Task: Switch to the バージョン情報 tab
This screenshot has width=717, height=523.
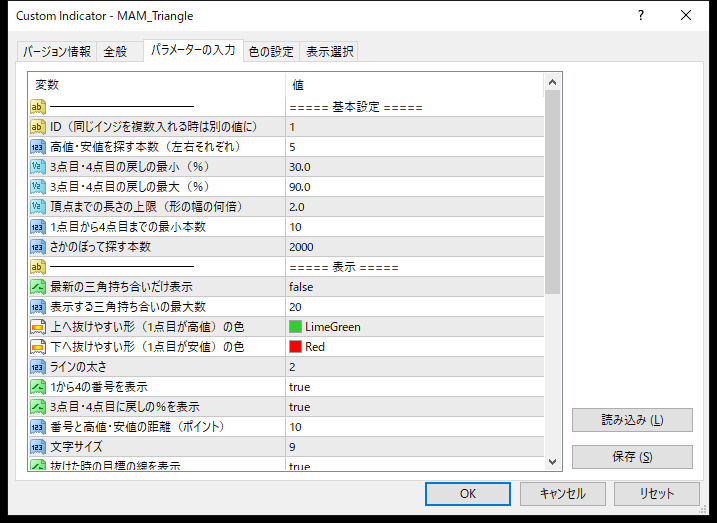Action: [x=57, y=51]
